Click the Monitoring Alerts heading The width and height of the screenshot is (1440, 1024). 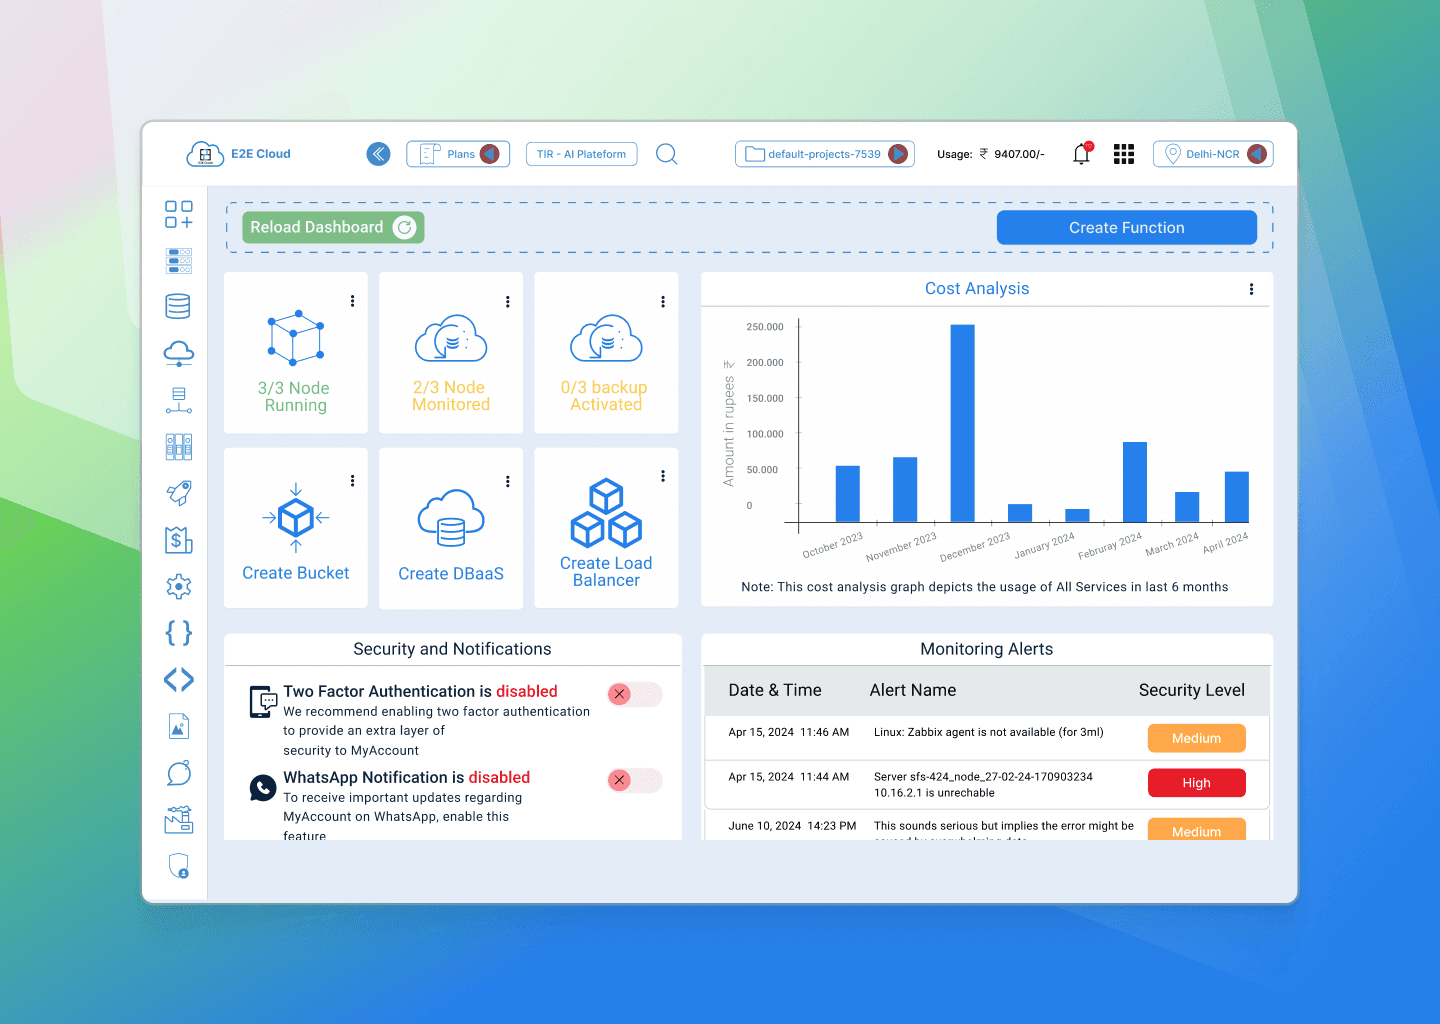point(987,649)
